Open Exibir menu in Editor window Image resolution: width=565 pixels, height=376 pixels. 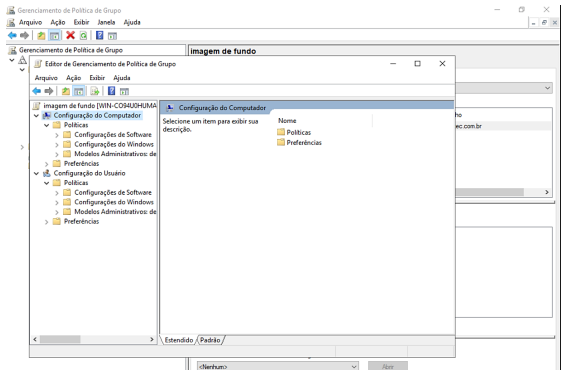click(x=97, y=78)
